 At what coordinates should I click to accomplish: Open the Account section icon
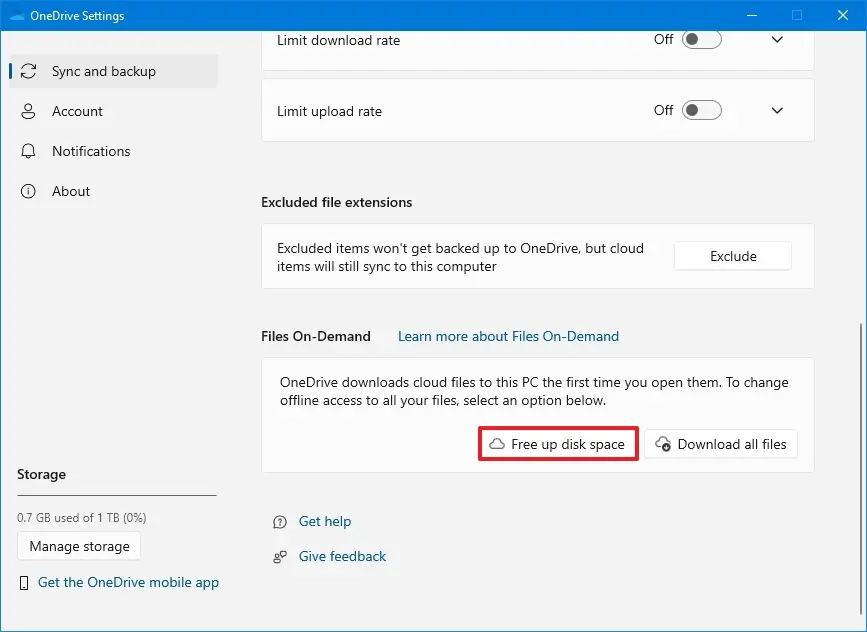click(28, 111)
